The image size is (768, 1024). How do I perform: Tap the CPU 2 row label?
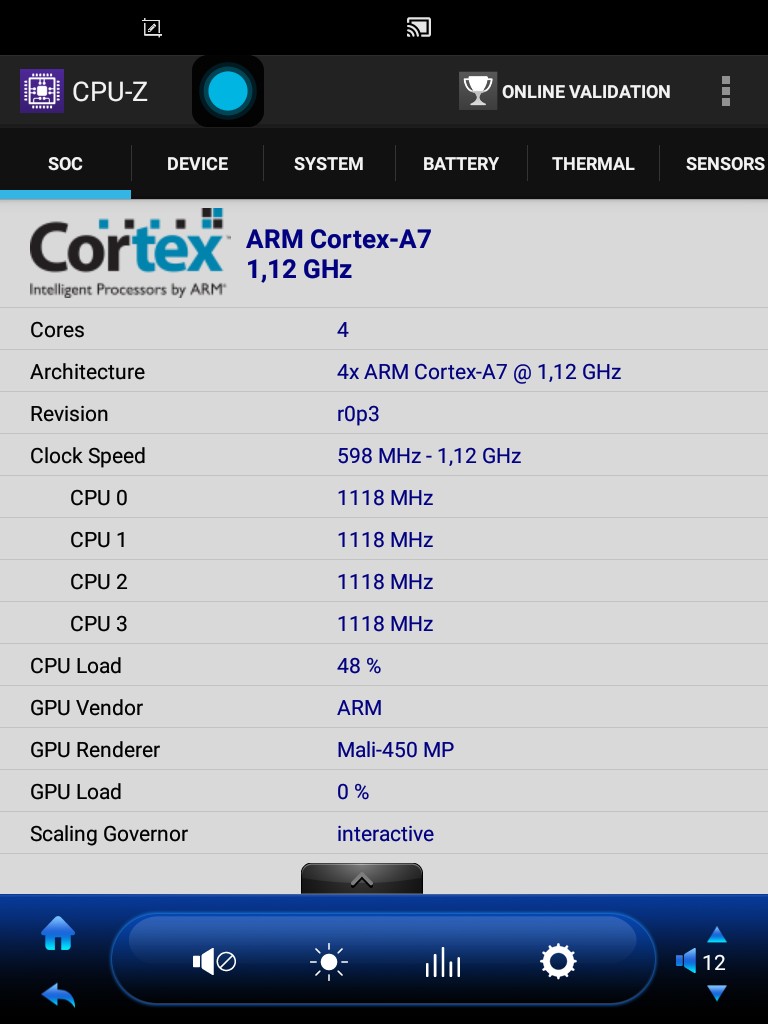pos(99,581)
